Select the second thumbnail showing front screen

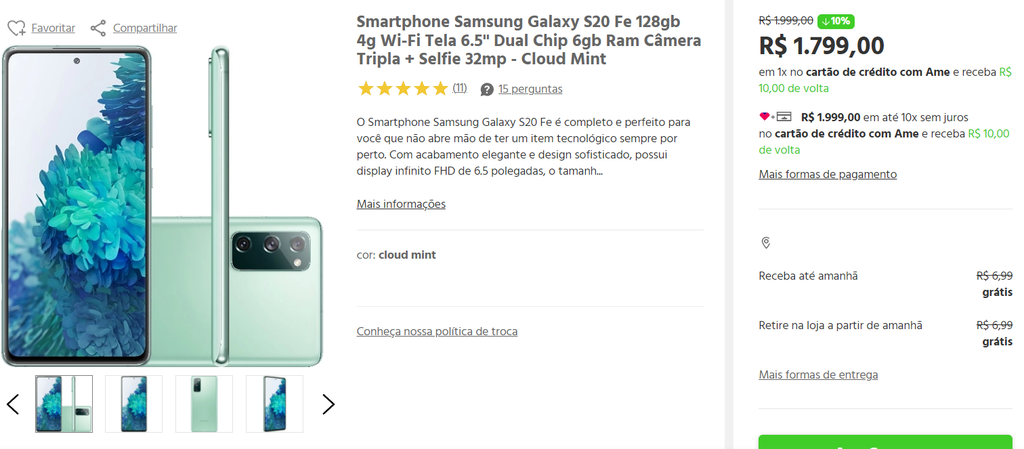click(x=134, y=403)
